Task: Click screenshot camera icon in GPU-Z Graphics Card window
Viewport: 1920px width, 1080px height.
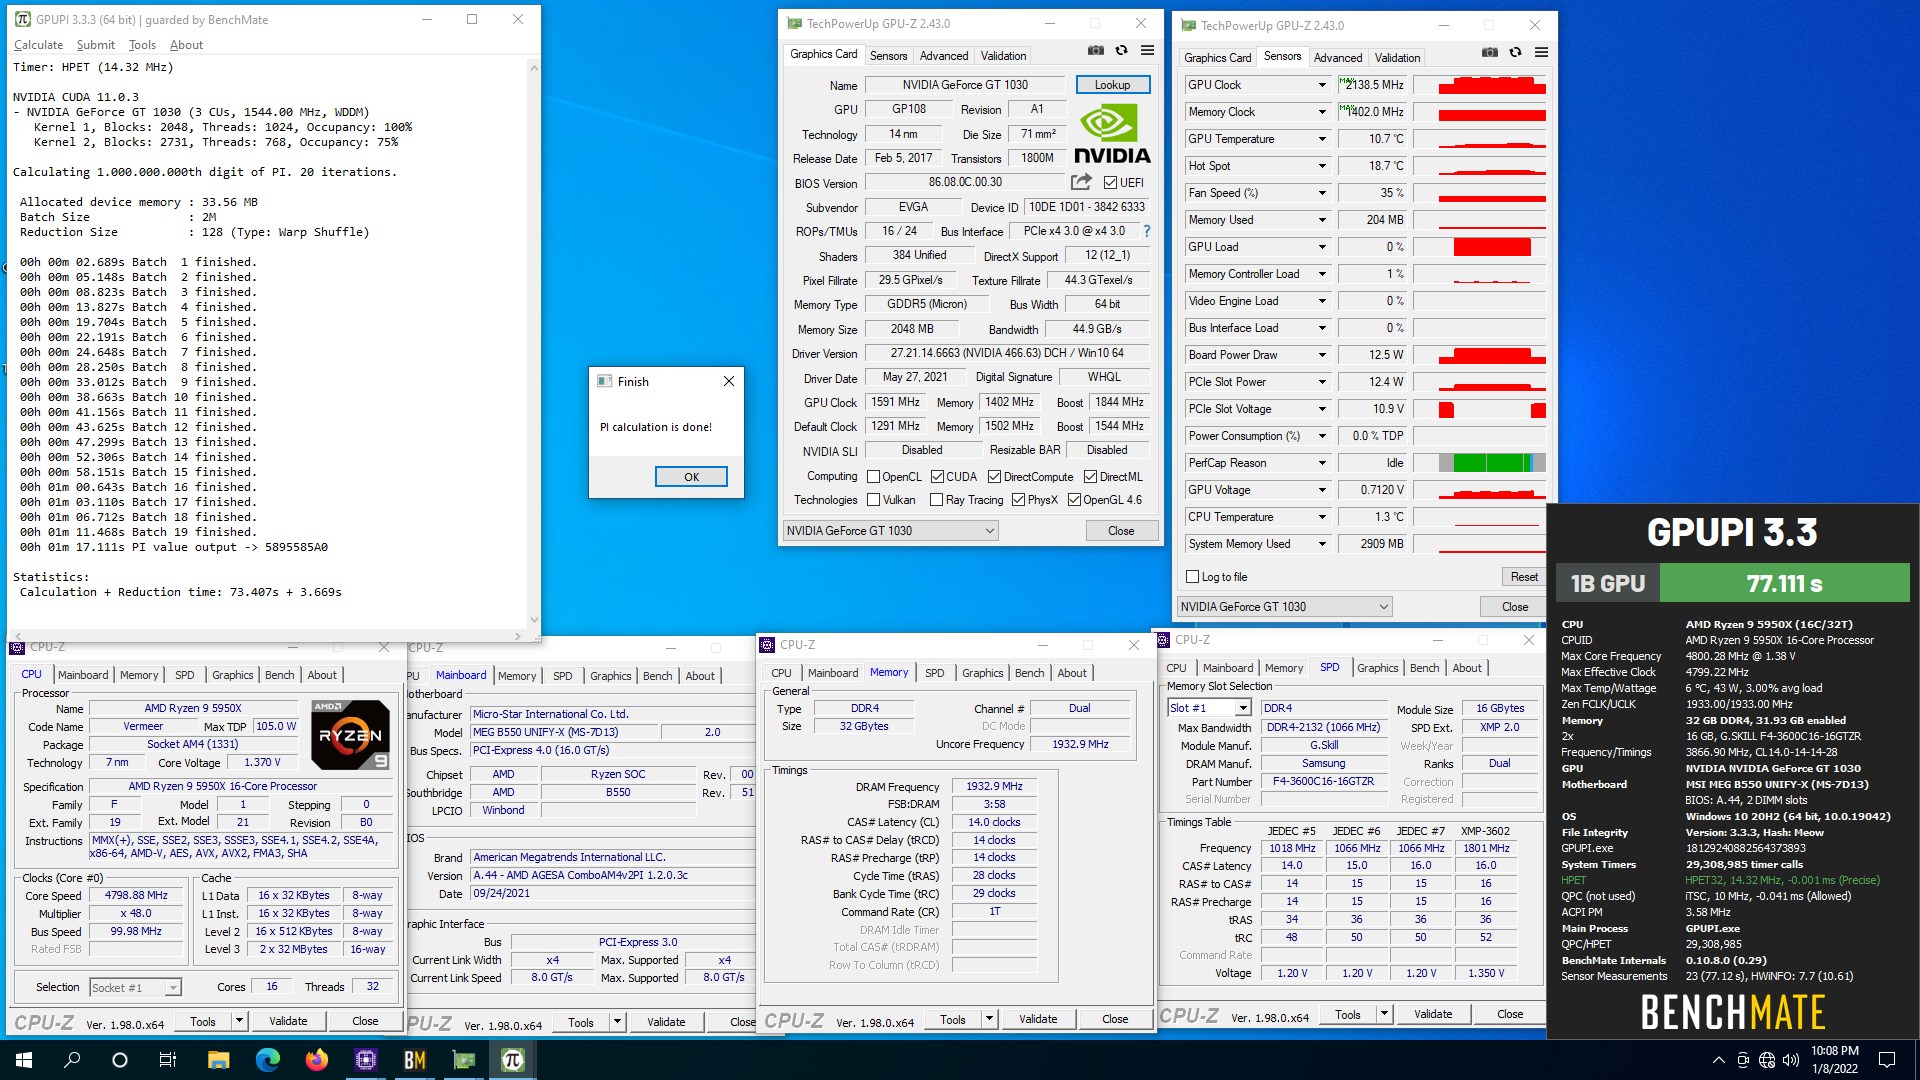Action: (1096, 51)
